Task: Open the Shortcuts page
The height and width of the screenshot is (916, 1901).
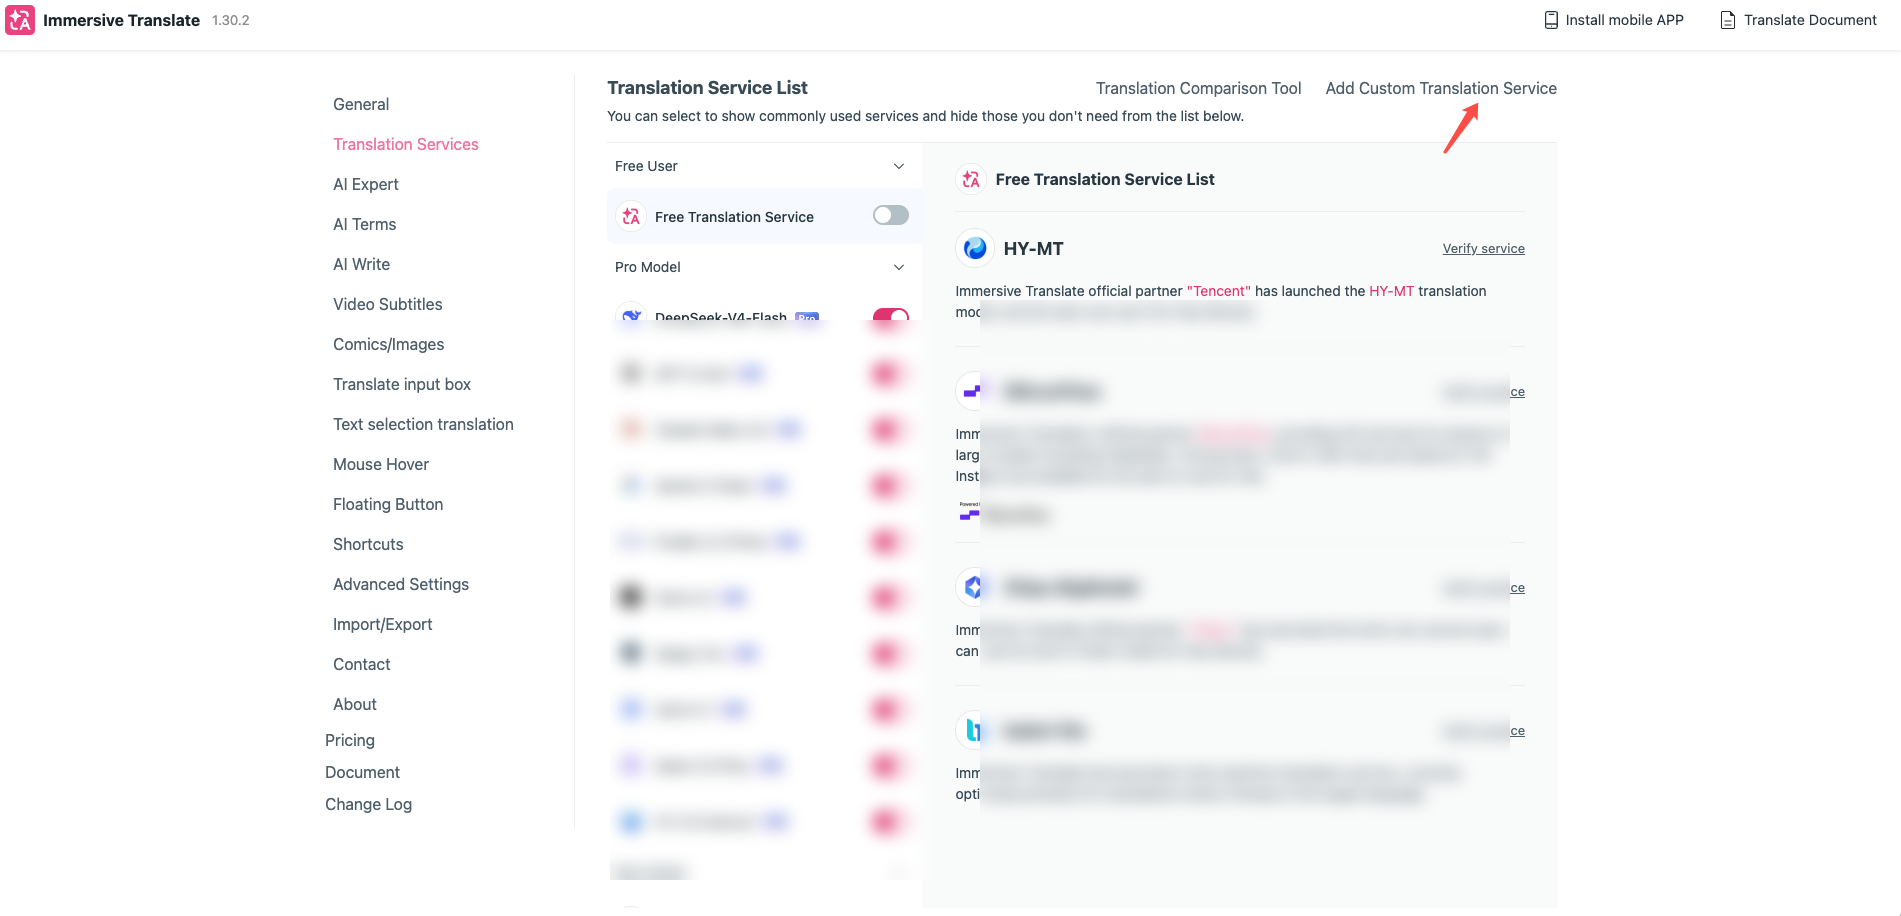Action: (x=369, y=544)
